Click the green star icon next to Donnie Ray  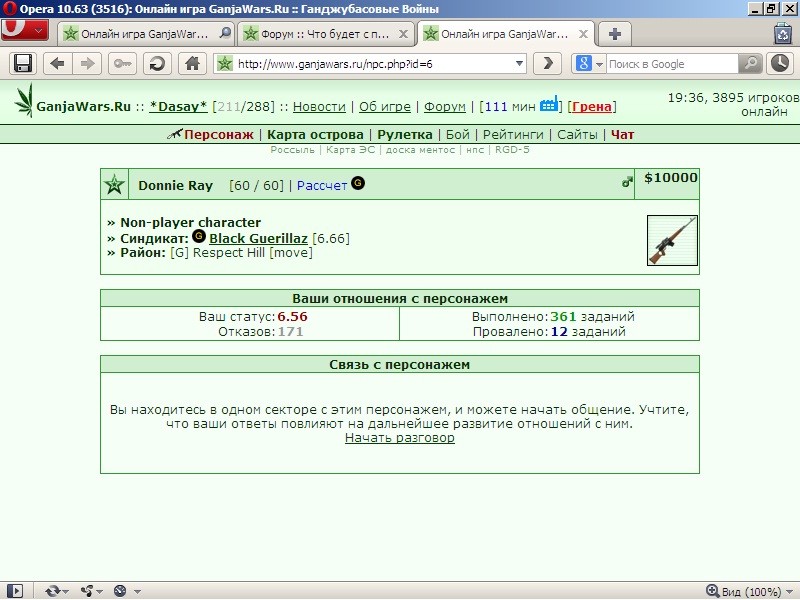point(114,184)
